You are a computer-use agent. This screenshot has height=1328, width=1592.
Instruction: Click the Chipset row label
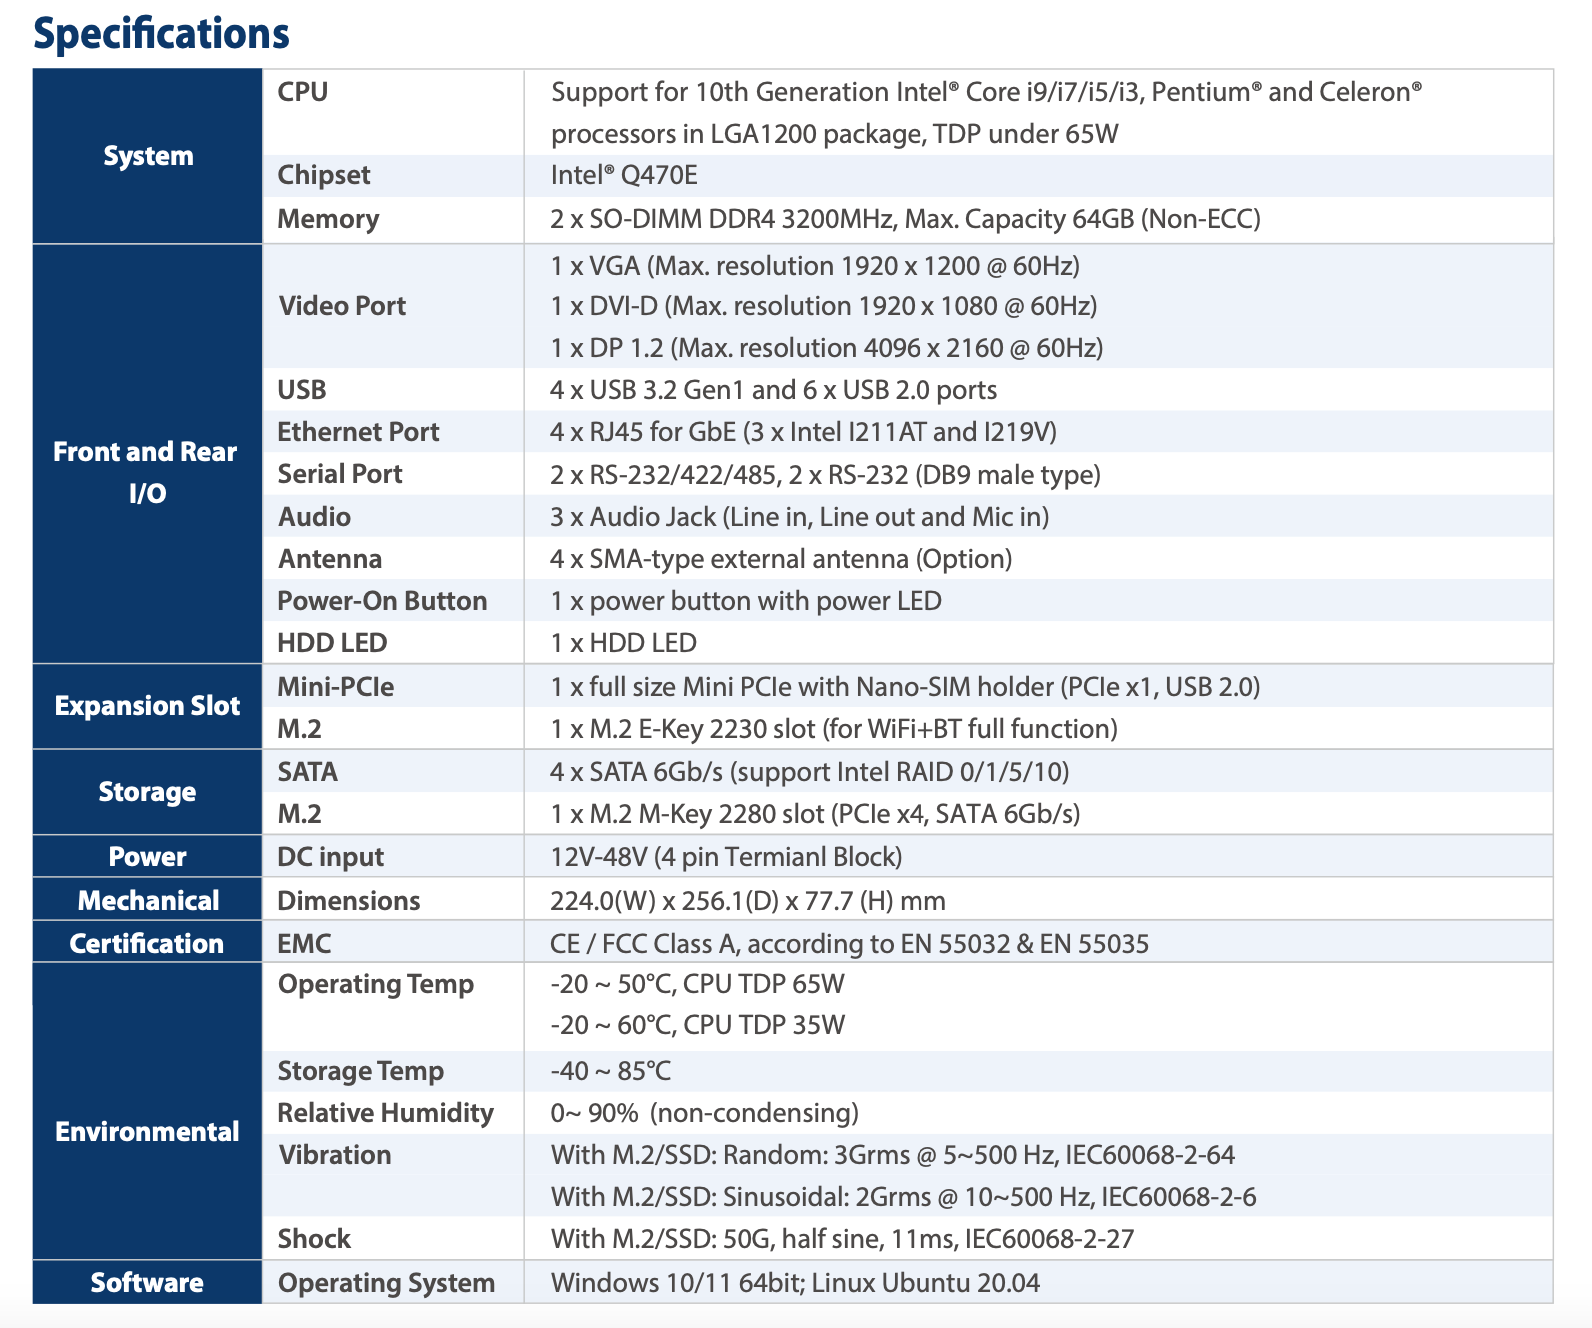[323, 175]
